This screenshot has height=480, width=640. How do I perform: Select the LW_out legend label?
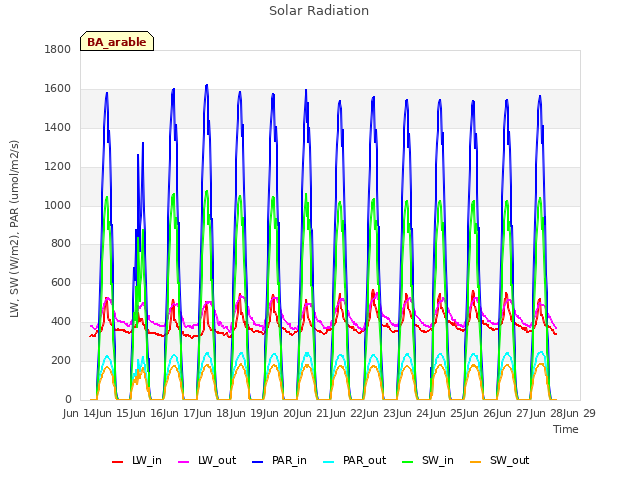217,461
